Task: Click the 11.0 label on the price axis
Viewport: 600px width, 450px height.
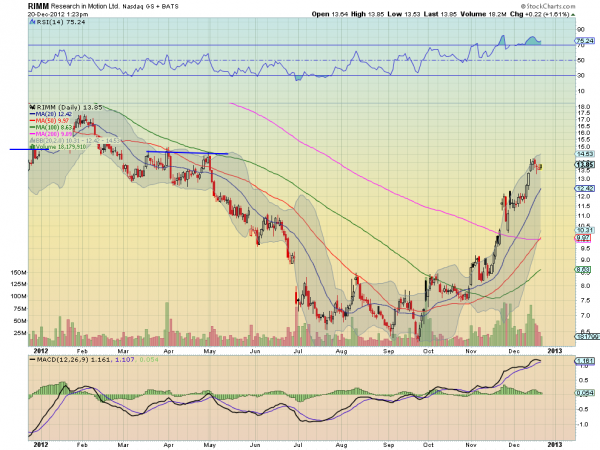Action: click(584, 216)
